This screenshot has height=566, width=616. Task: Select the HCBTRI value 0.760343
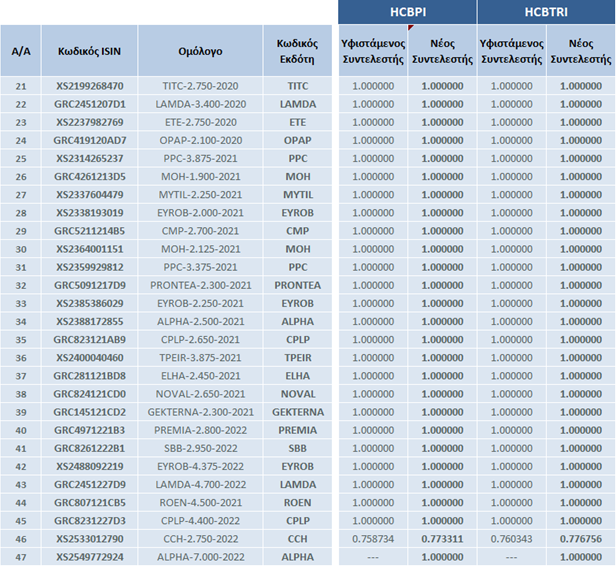(511, 537)
